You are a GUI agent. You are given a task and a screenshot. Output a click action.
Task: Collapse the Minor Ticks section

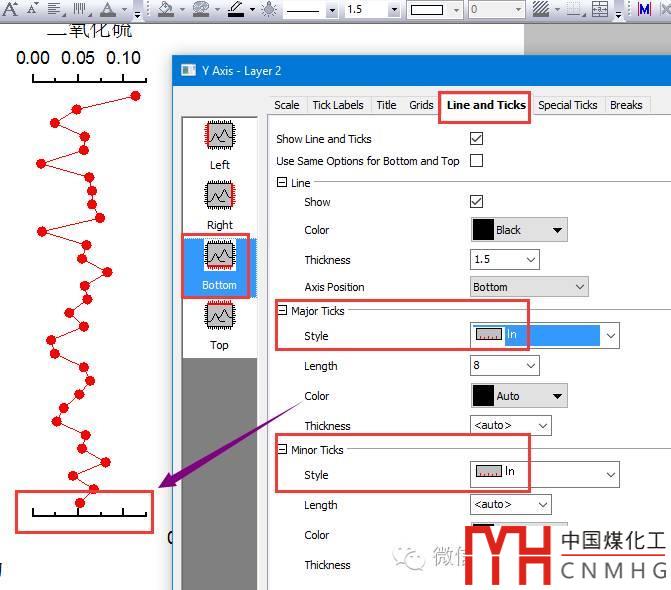tap(283, 451)
